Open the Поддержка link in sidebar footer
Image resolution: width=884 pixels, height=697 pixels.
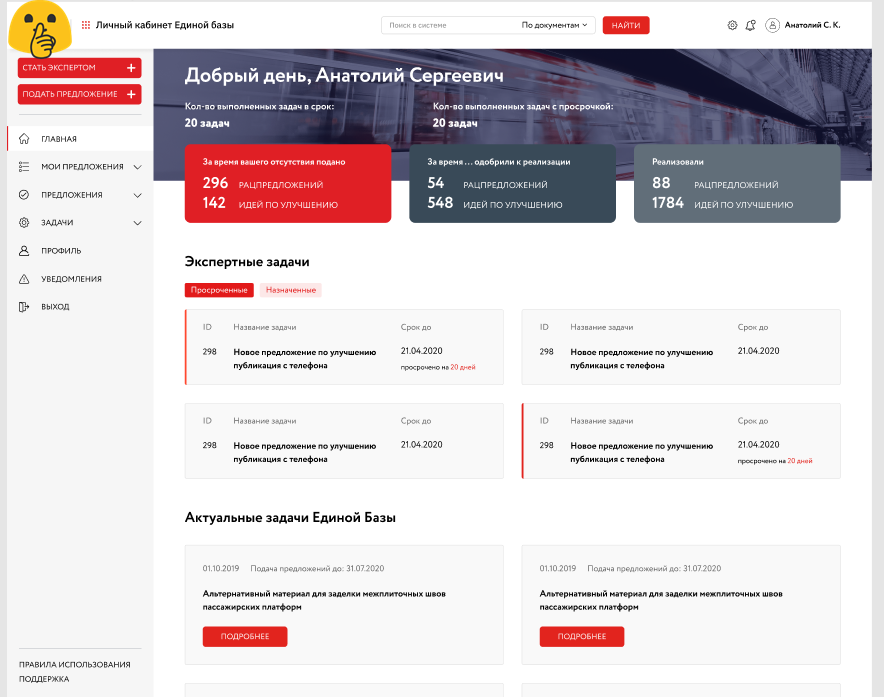(x=44, y=679)
